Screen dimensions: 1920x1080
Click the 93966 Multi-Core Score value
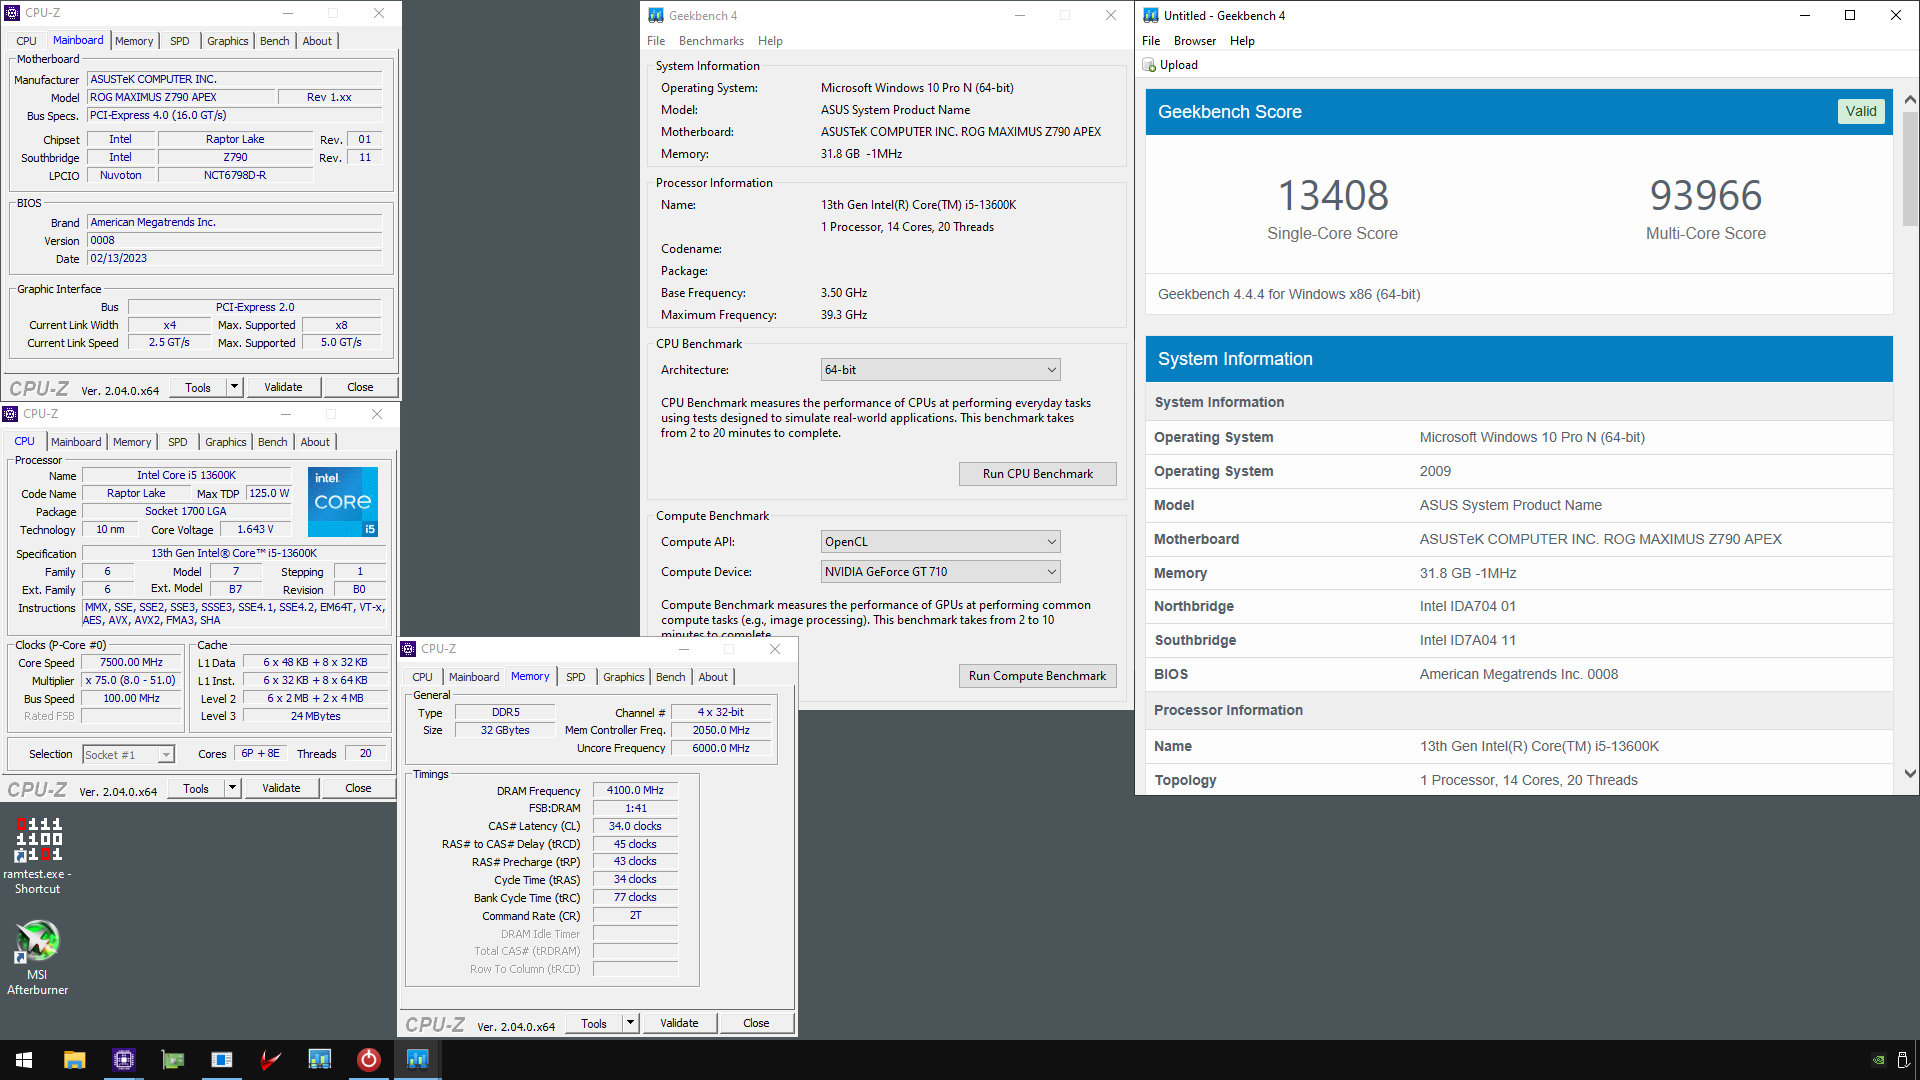[x=1705, y=196]
